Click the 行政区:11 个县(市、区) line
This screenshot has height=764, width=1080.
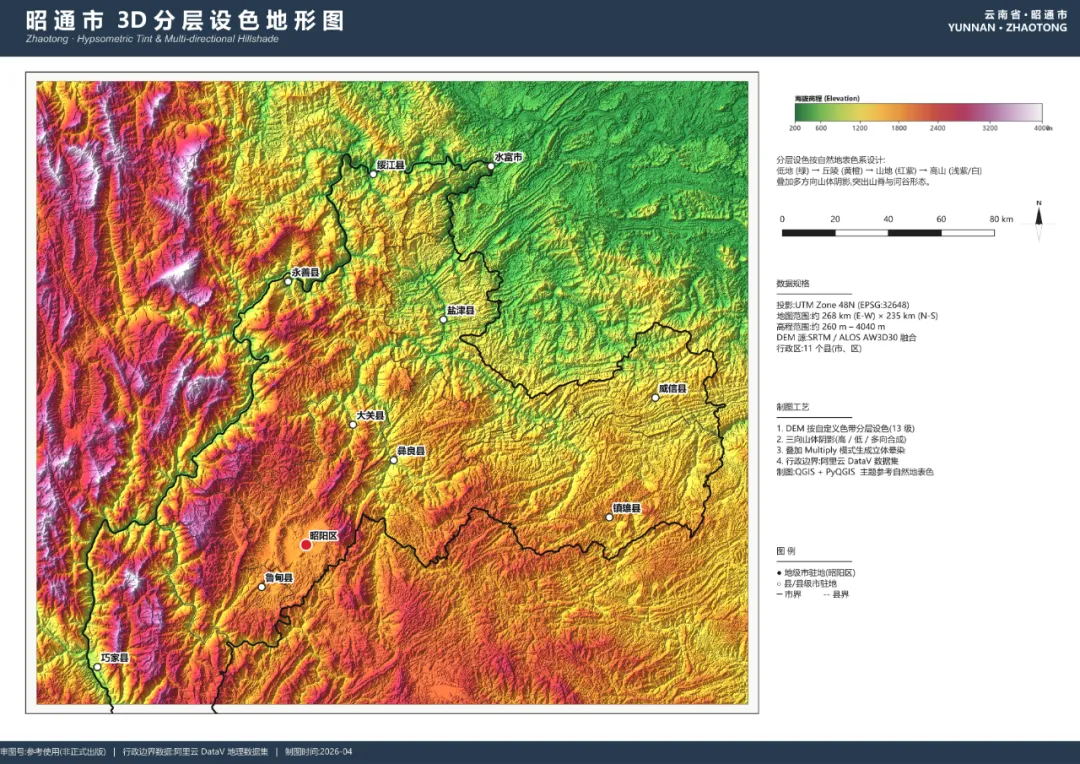pos(819,349)
